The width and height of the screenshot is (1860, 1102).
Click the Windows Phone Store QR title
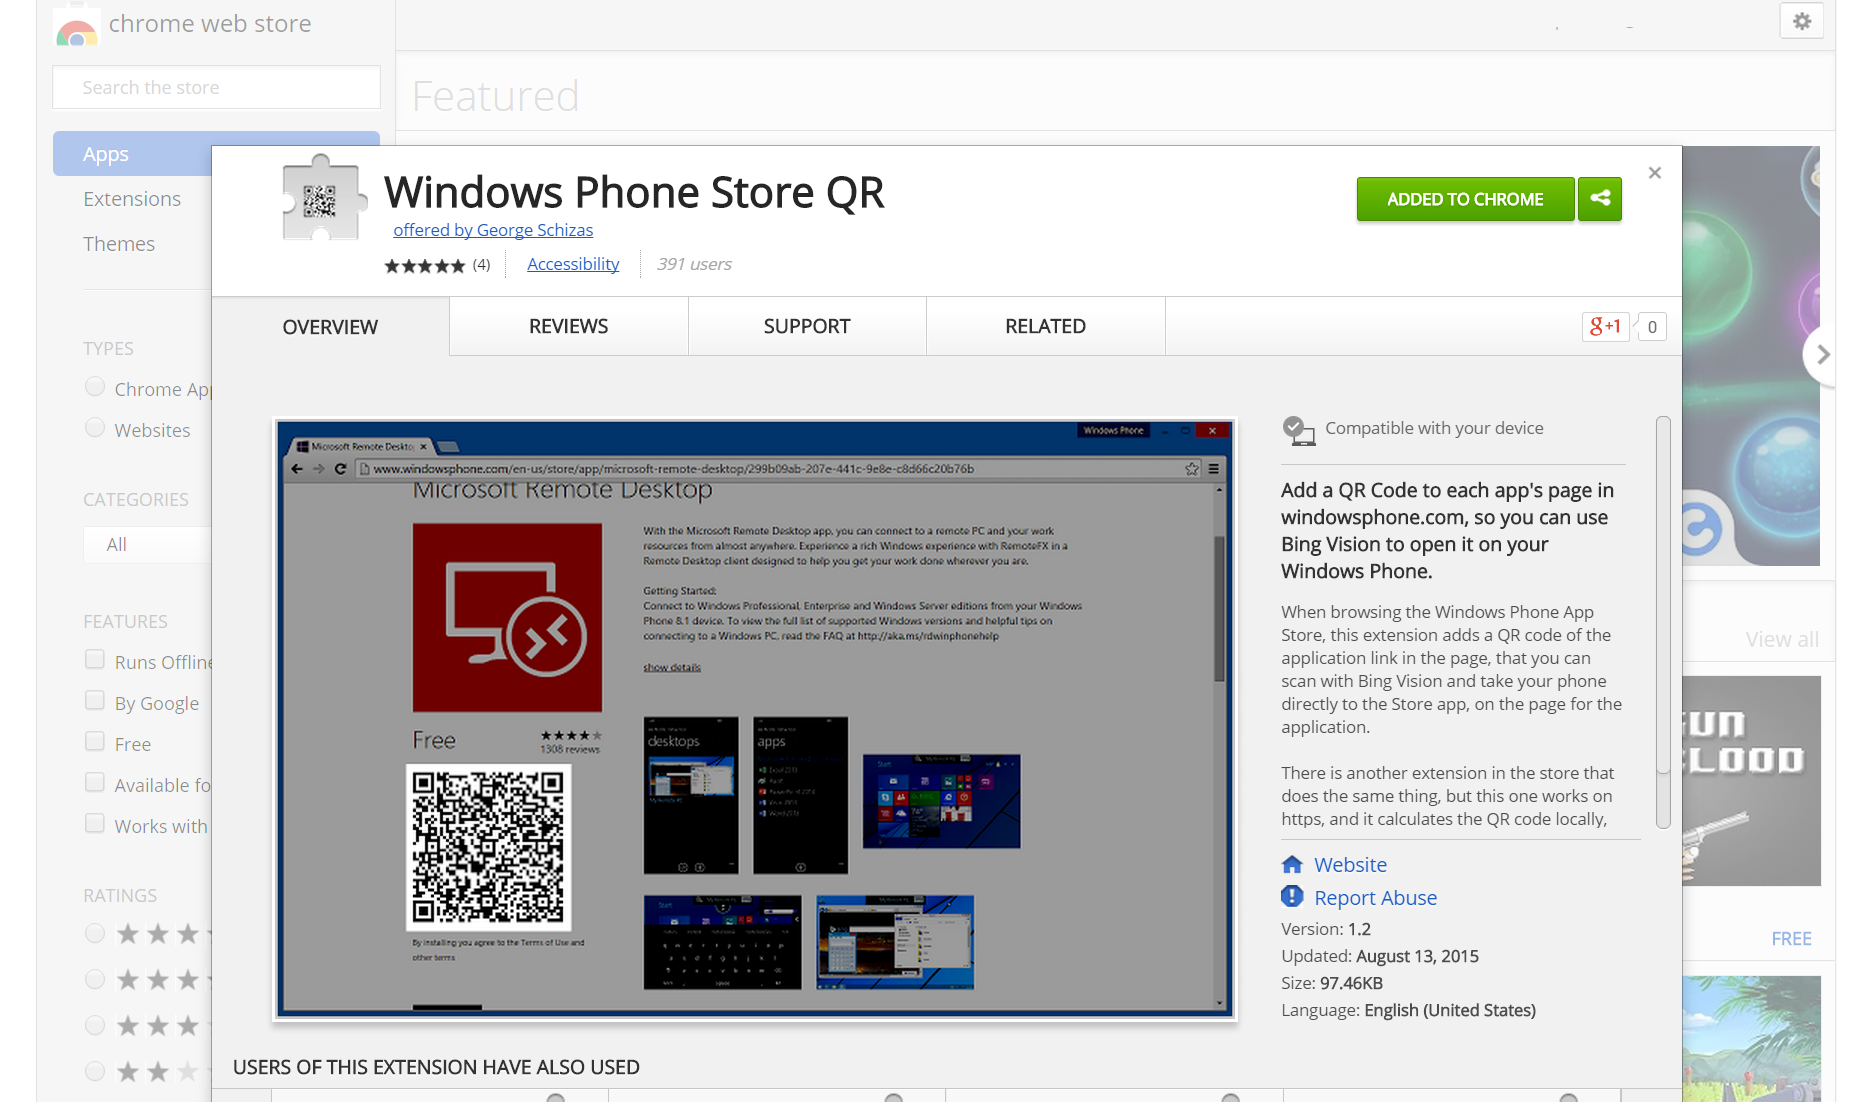pos(634,192)
